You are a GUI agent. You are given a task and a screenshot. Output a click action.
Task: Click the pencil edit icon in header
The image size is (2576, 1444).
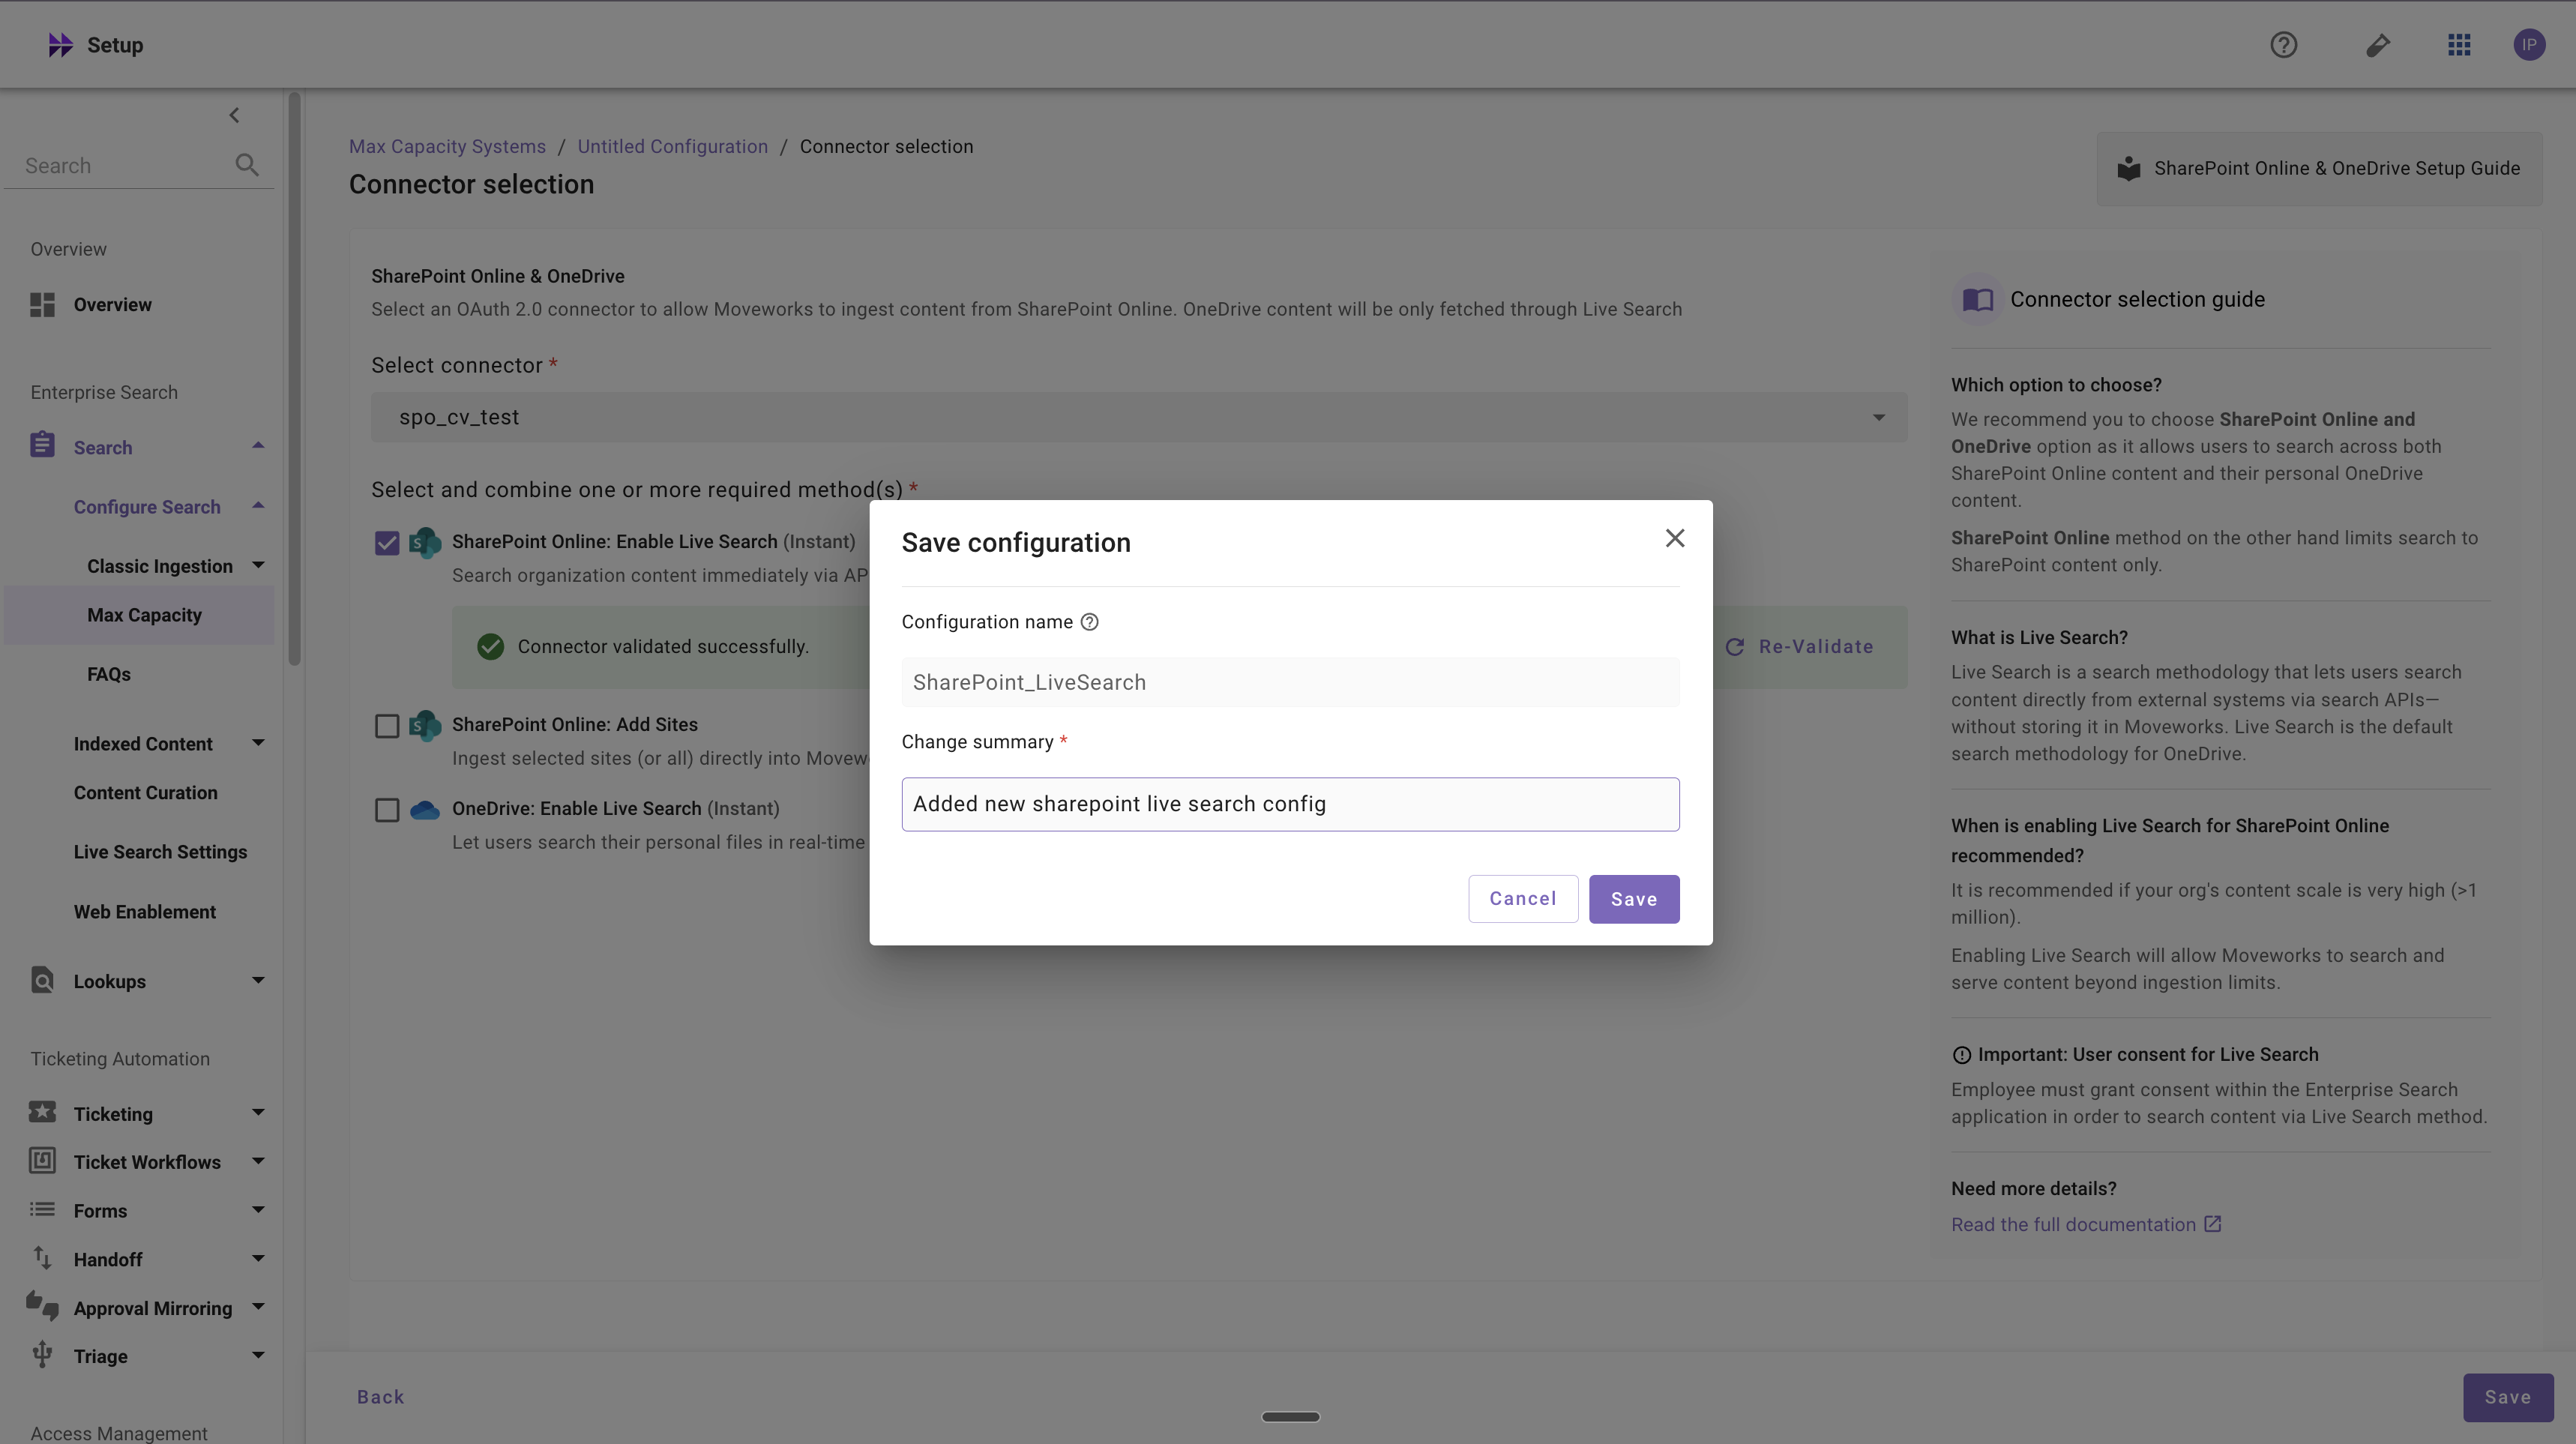(2378, 45)
